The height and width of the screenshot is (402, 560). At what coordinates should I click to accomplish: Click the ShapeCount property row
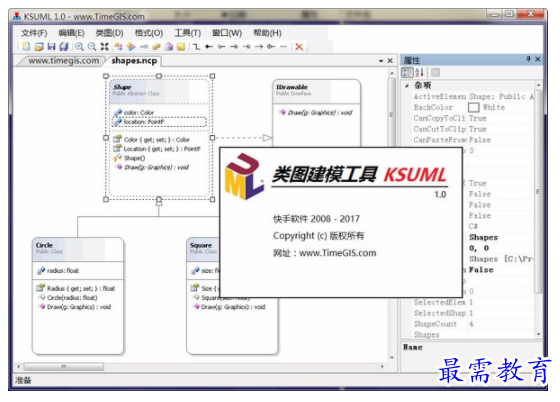pyautogui.click(x=473, y=324)
